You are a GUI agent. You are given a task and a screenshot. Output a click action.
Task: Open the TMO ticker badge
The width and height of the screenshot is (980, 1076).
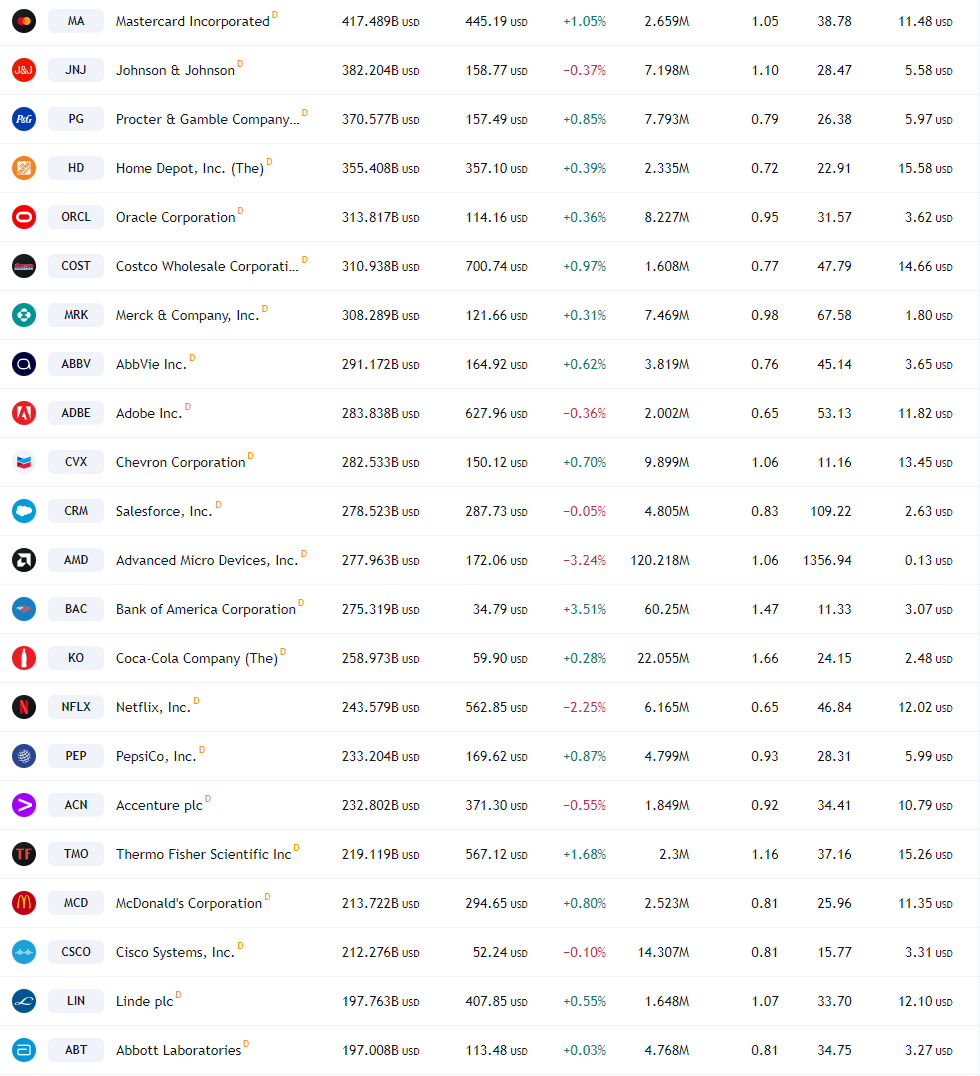coord(76,854)
